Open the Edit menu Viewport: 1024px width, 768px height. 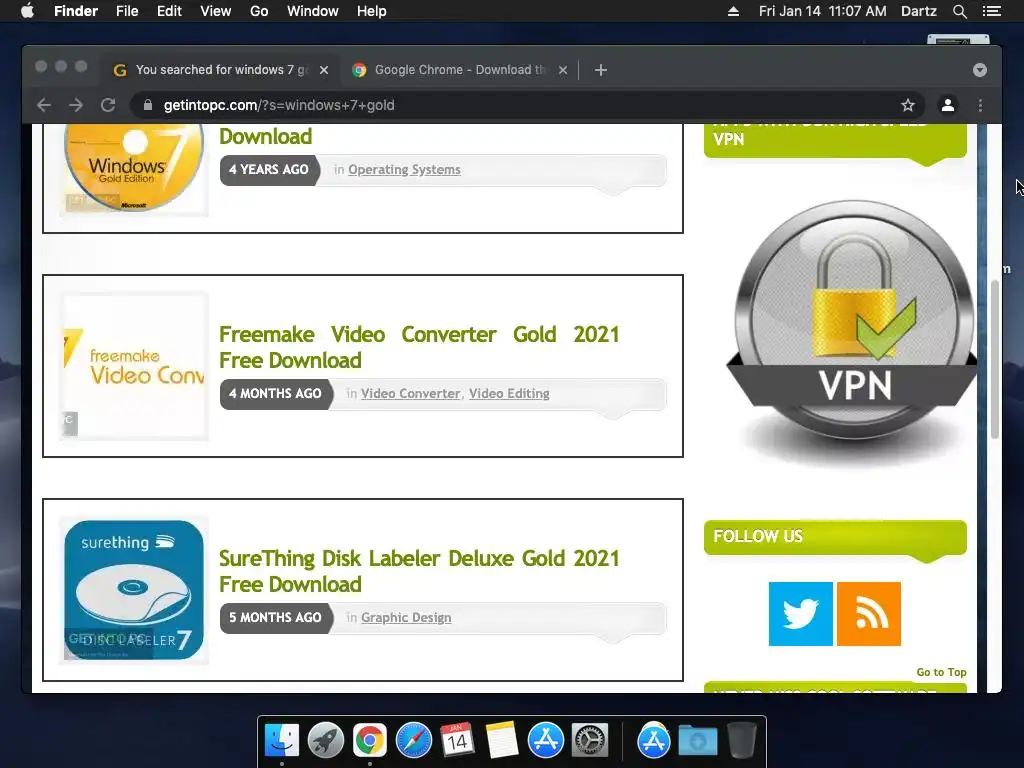(x=169, y=11)
